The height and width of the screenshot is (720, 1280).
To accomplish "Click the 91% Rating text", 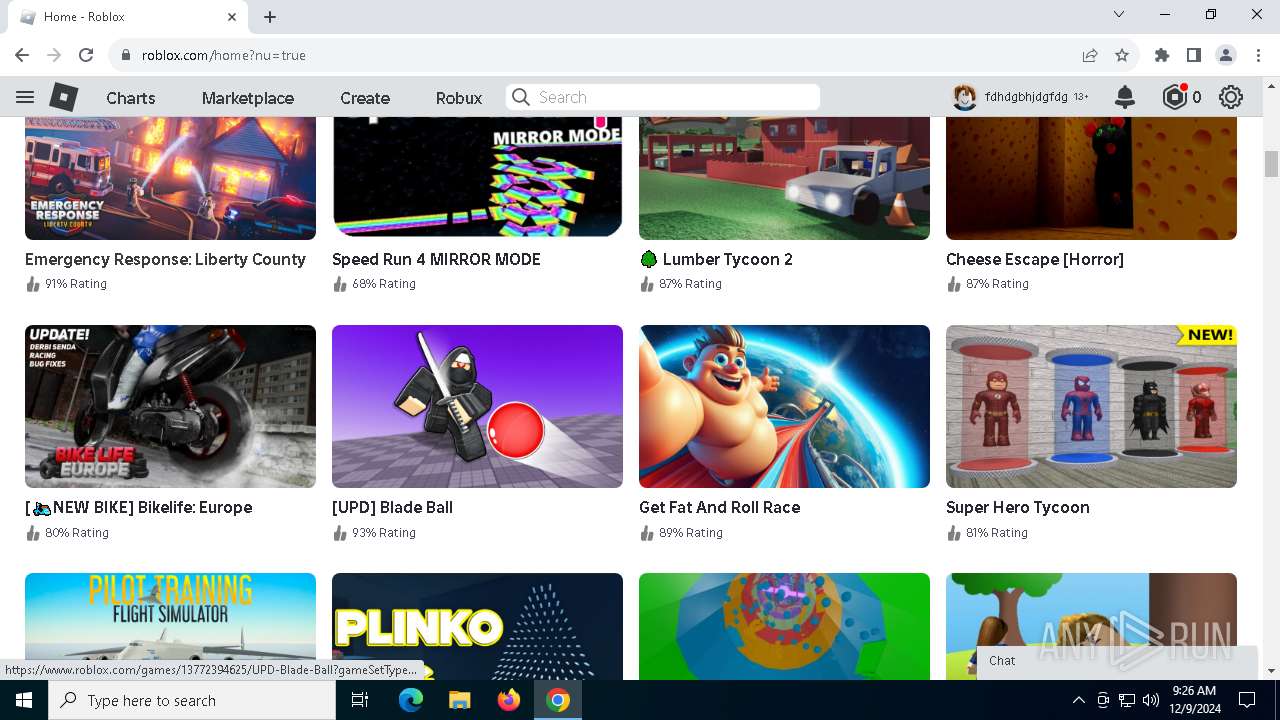I will 76,284.
